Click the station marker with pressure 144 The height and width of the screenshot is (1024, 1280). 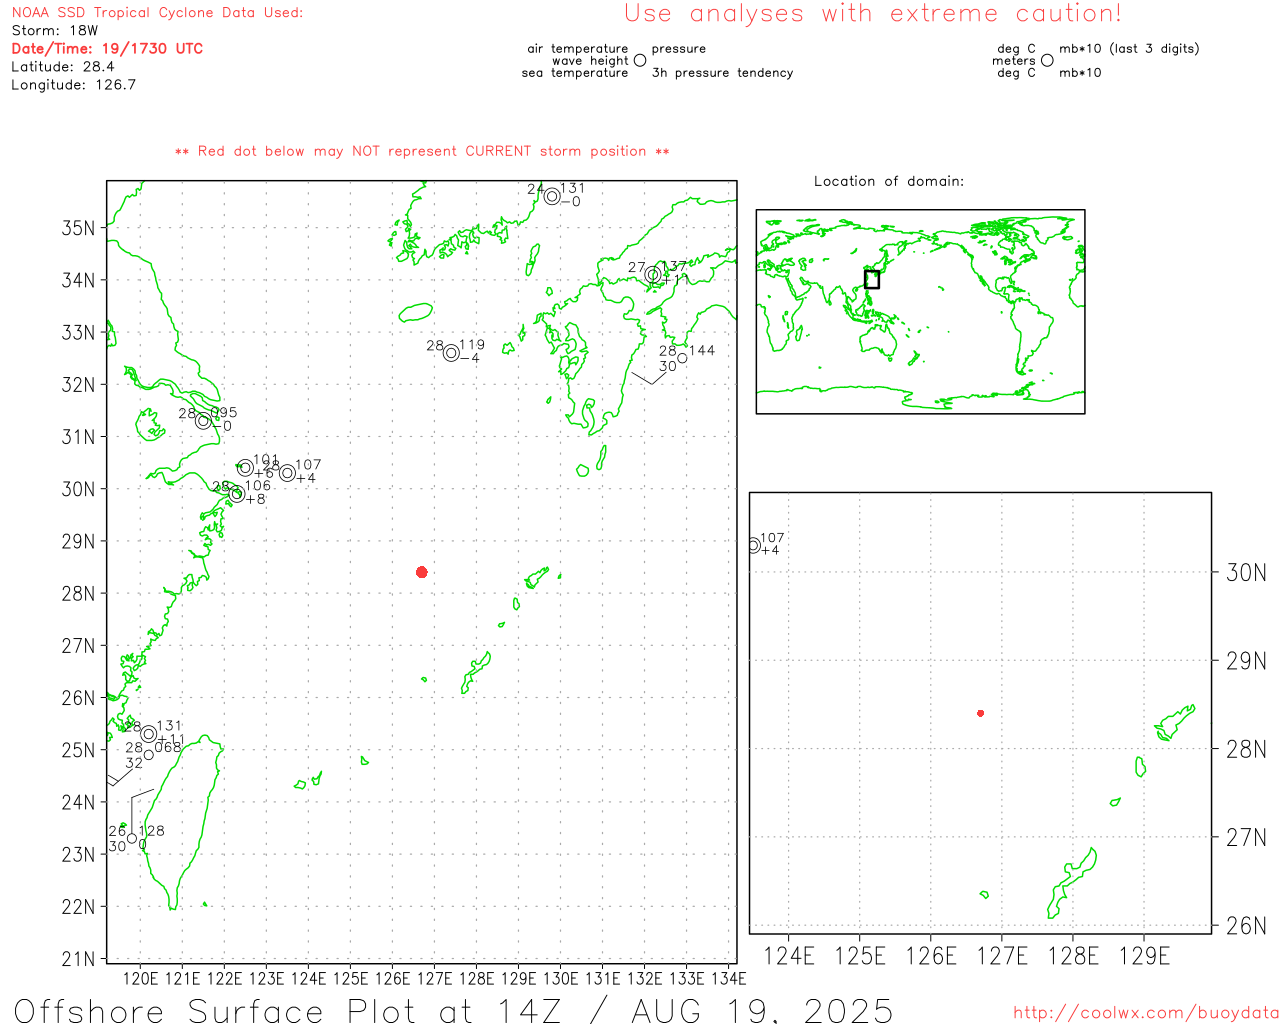[x=682, y=358]
